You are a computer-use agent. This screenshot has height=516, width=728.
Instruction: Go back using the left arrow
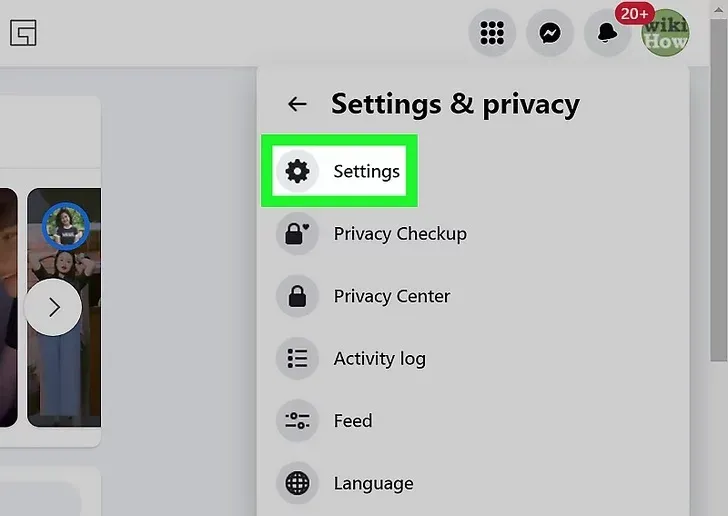coord(297,104)
